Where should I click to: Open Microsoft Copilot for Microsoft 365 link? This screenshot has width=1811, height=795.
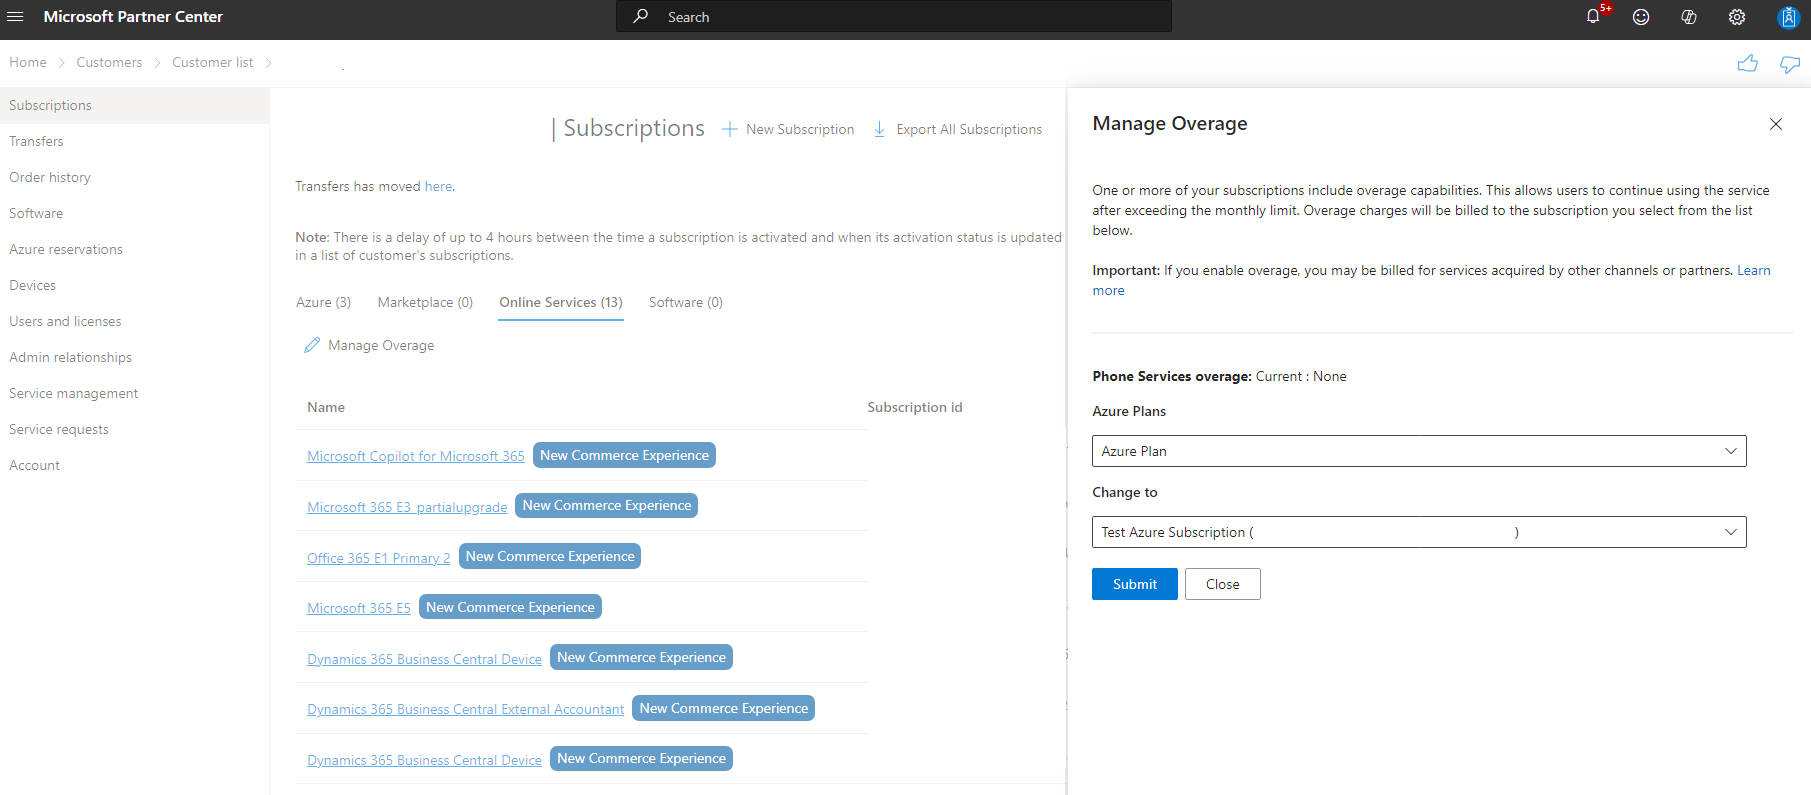click(x=415, y=456)
